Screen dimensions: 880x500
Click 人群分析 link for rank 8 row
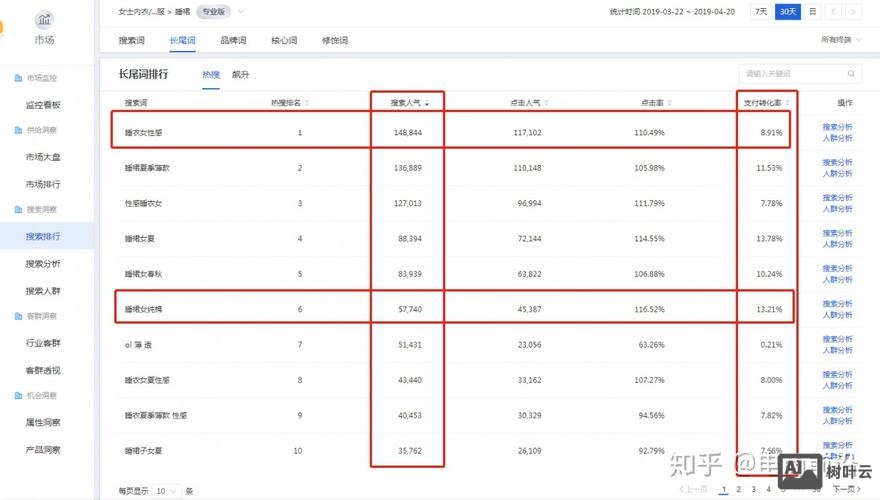(x=837, y=386)
